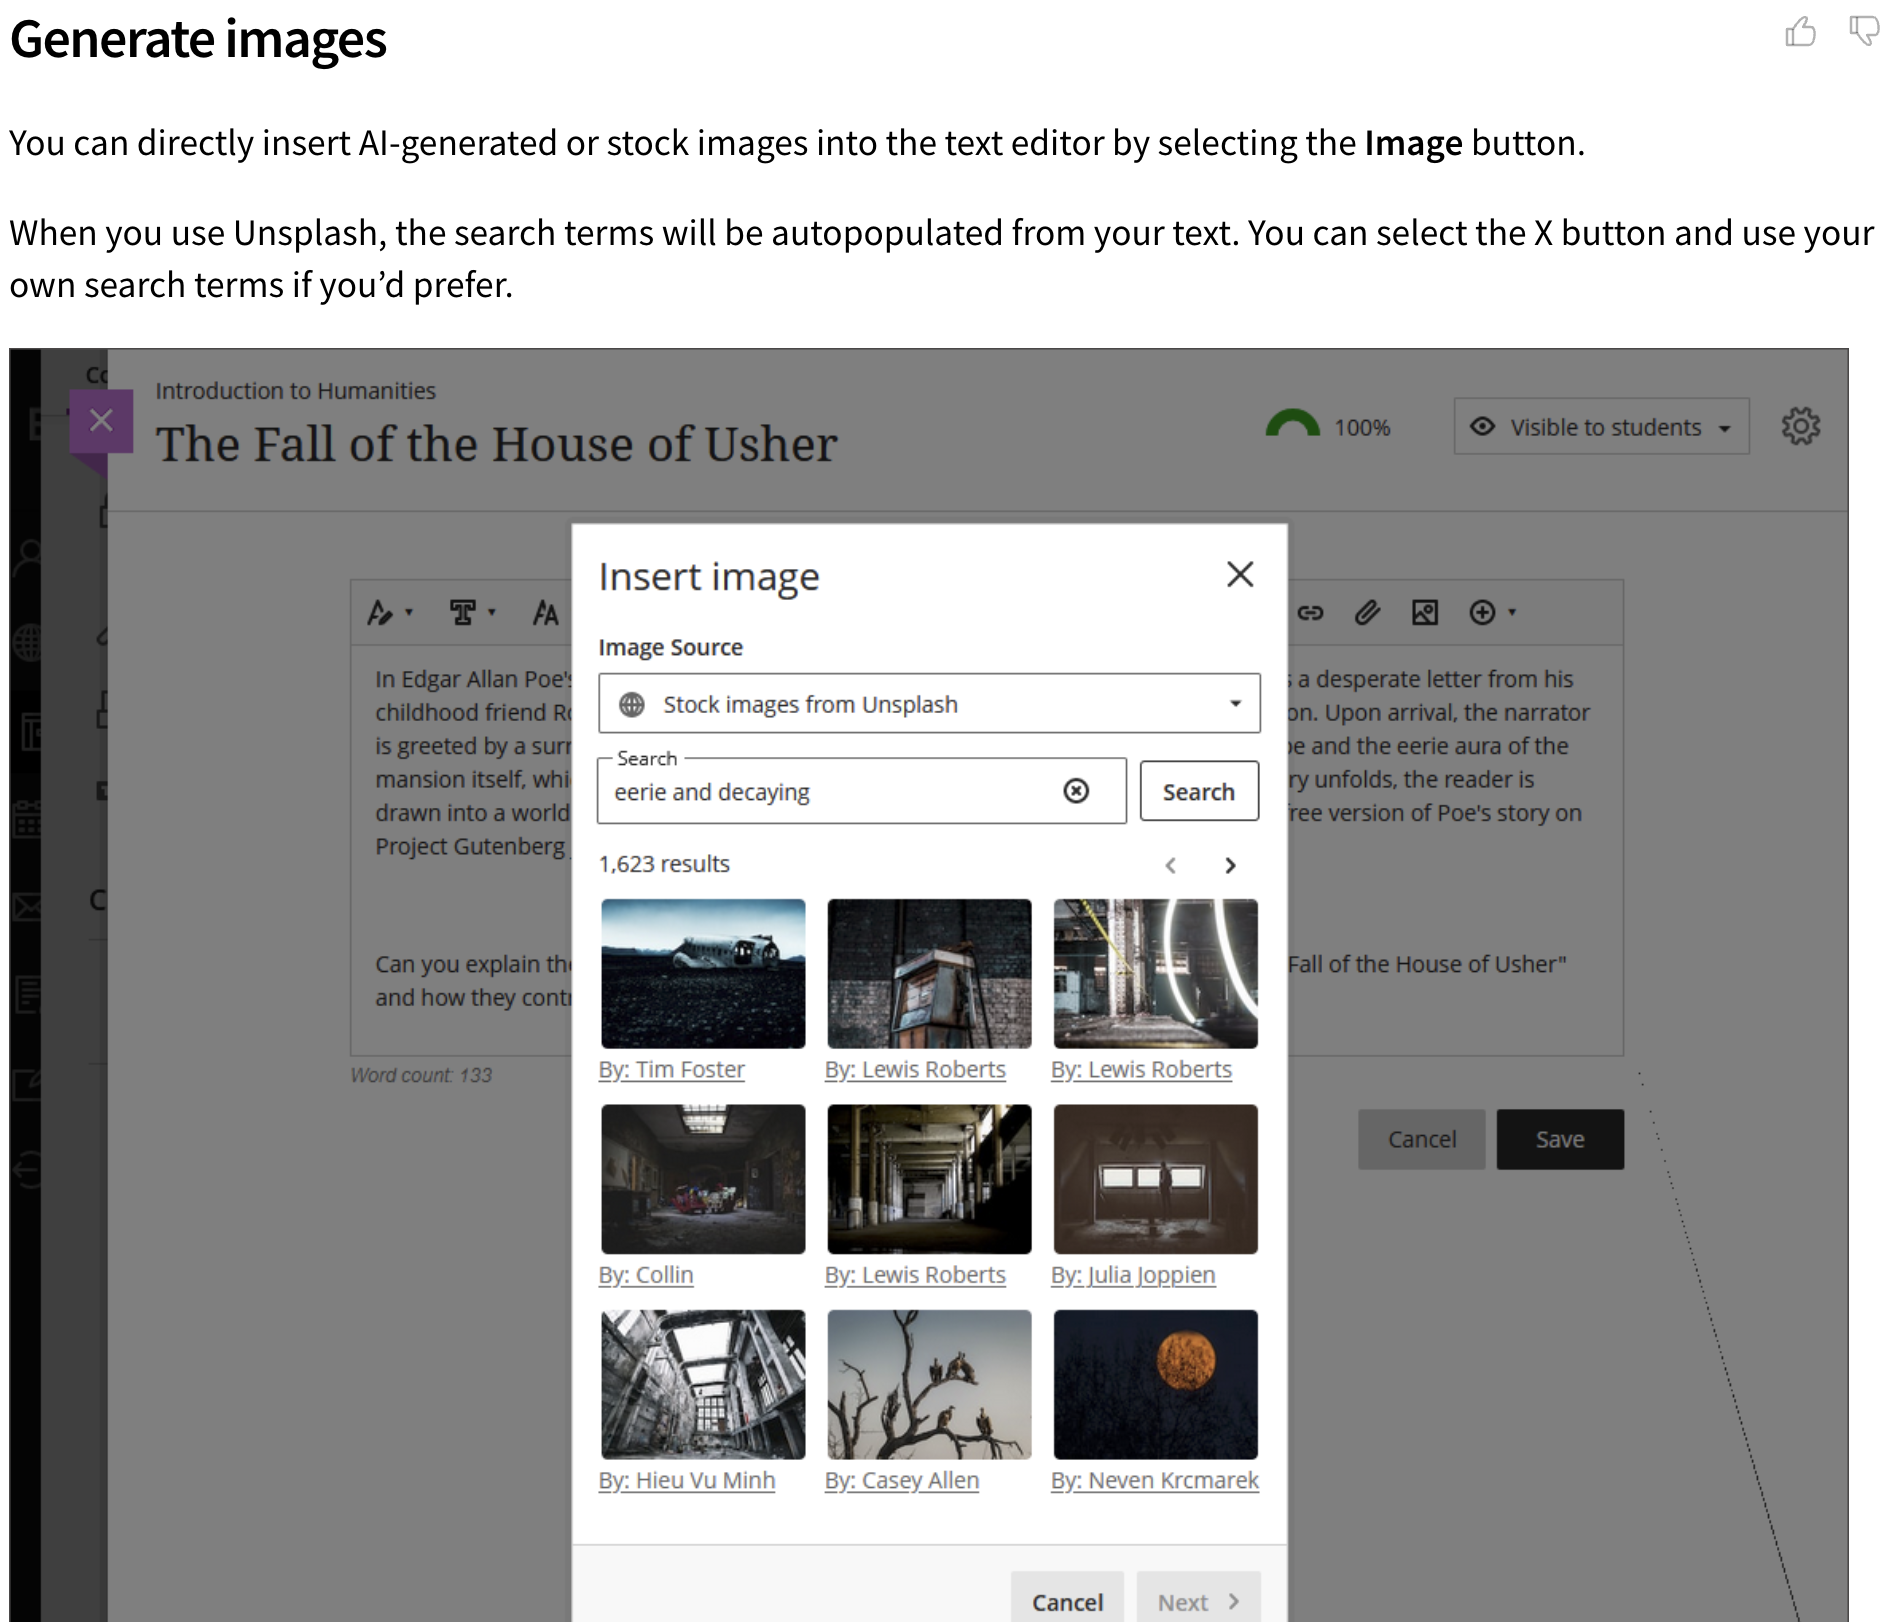The height and width of the screenshot is (1622, 1894).
Task: Click the search terms input field
Action: point(830,792)
